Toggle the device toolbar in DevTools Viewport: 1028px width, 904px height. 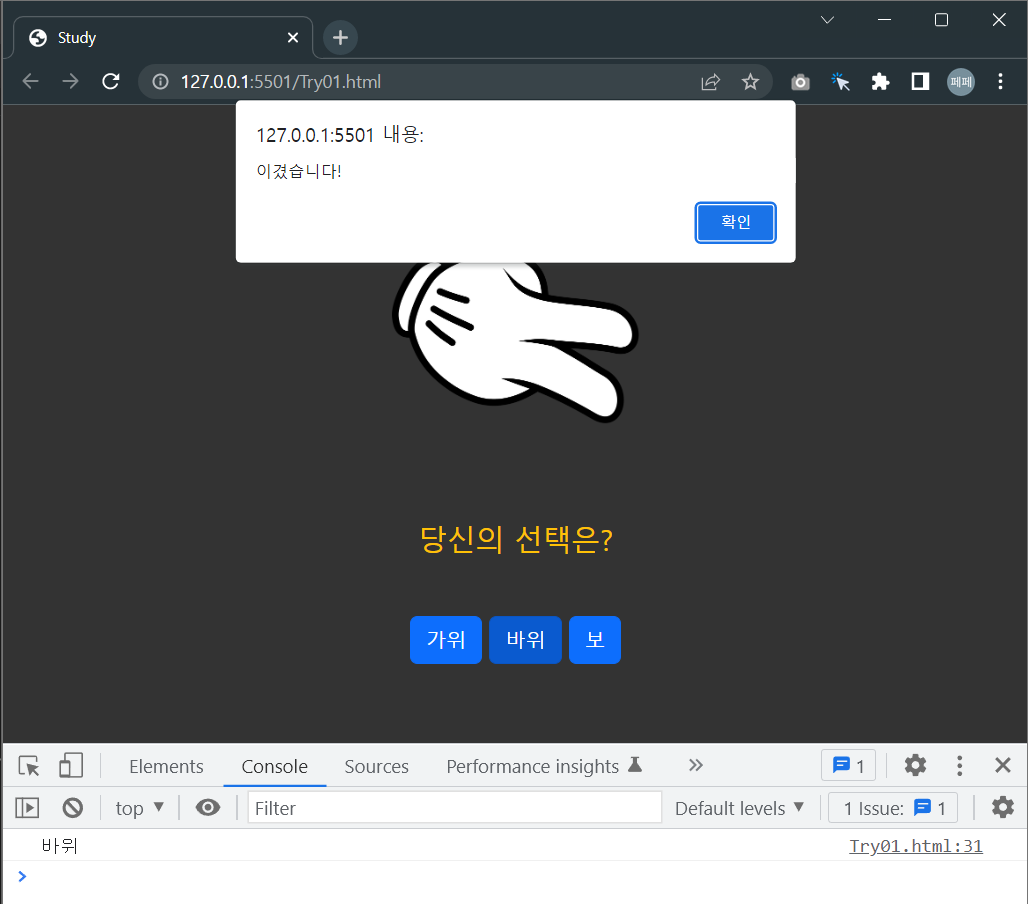pos(70,765)
